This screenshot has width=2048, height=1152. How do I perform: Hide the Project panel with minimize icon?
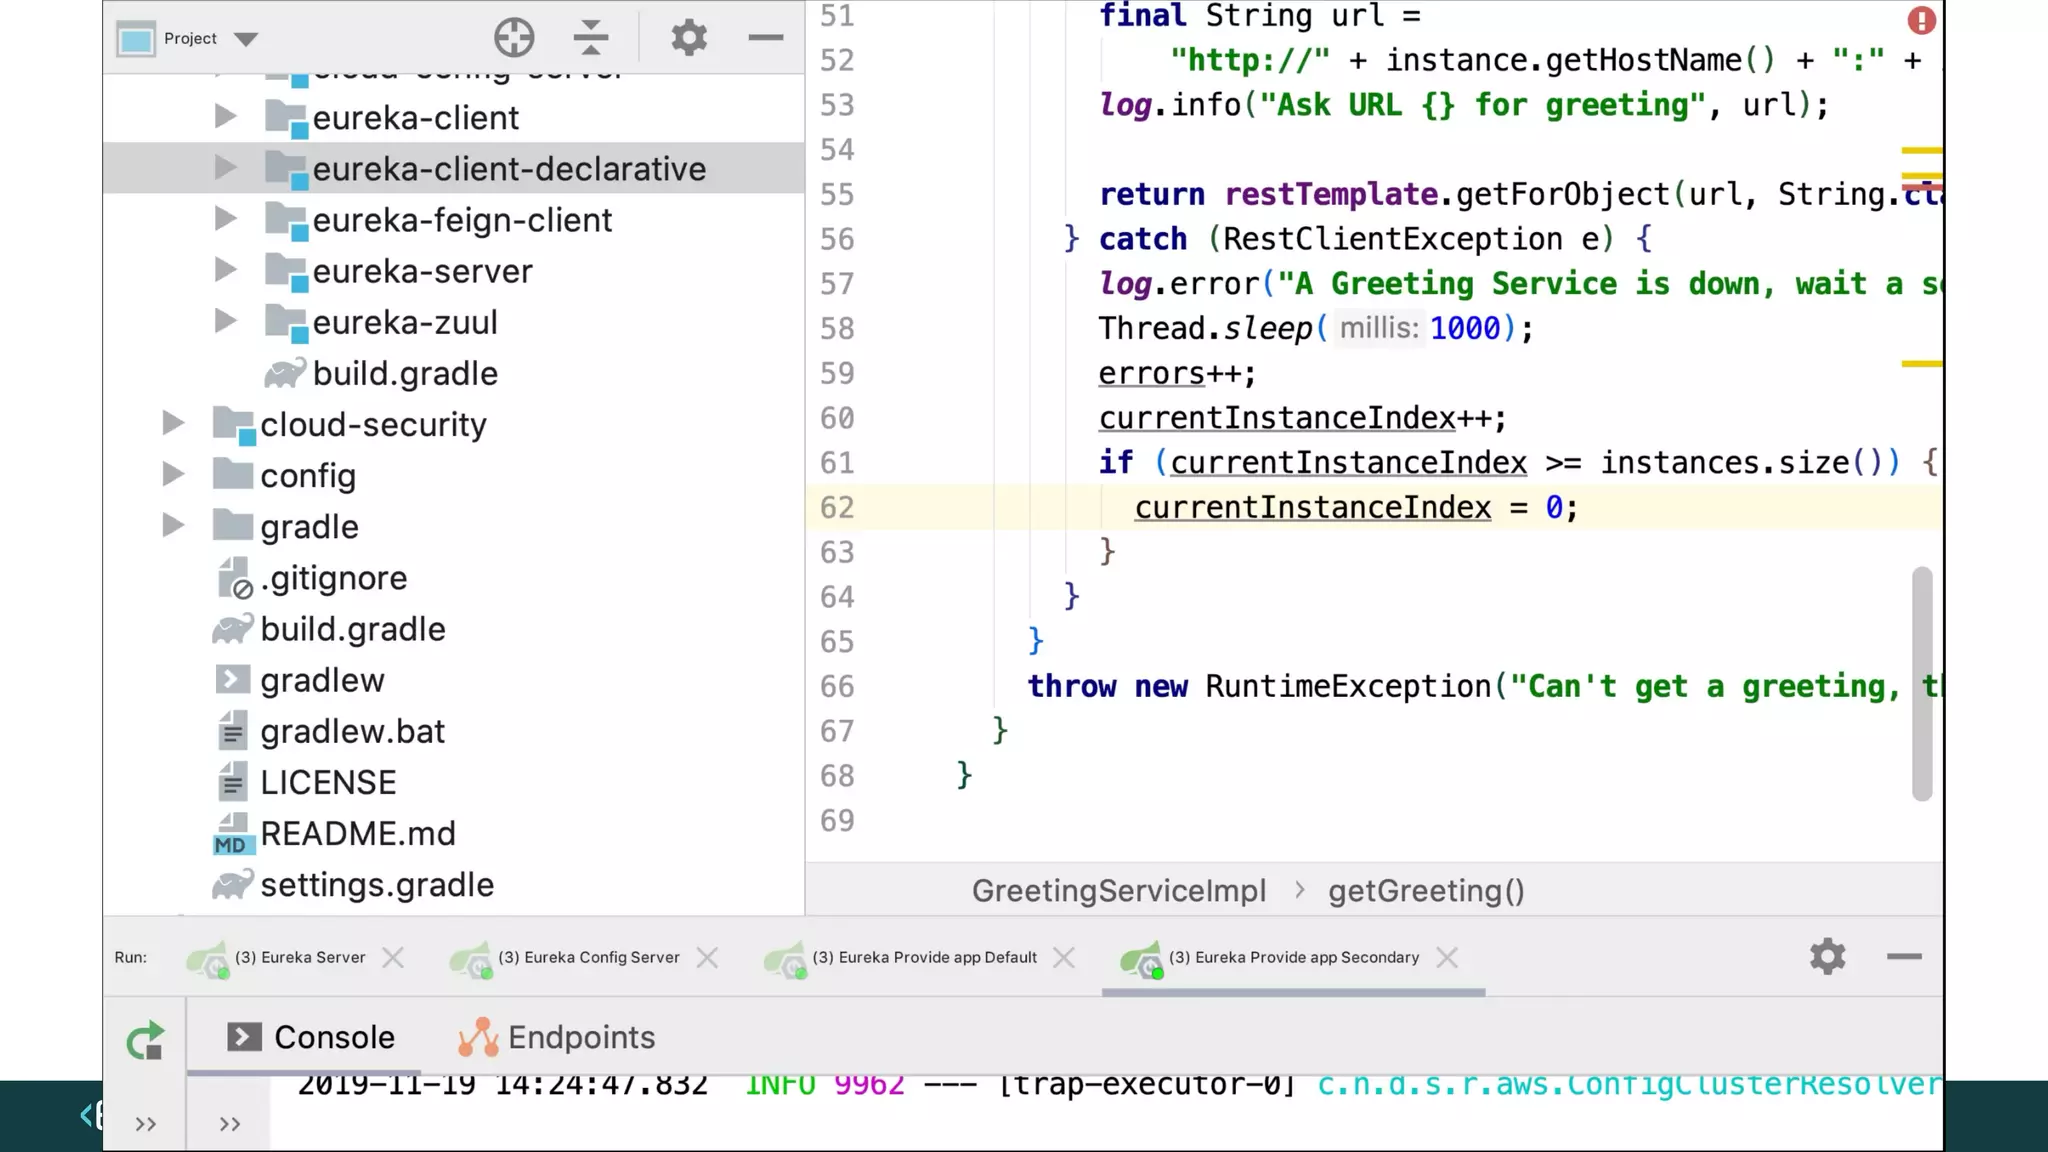(x=765, y=38)
